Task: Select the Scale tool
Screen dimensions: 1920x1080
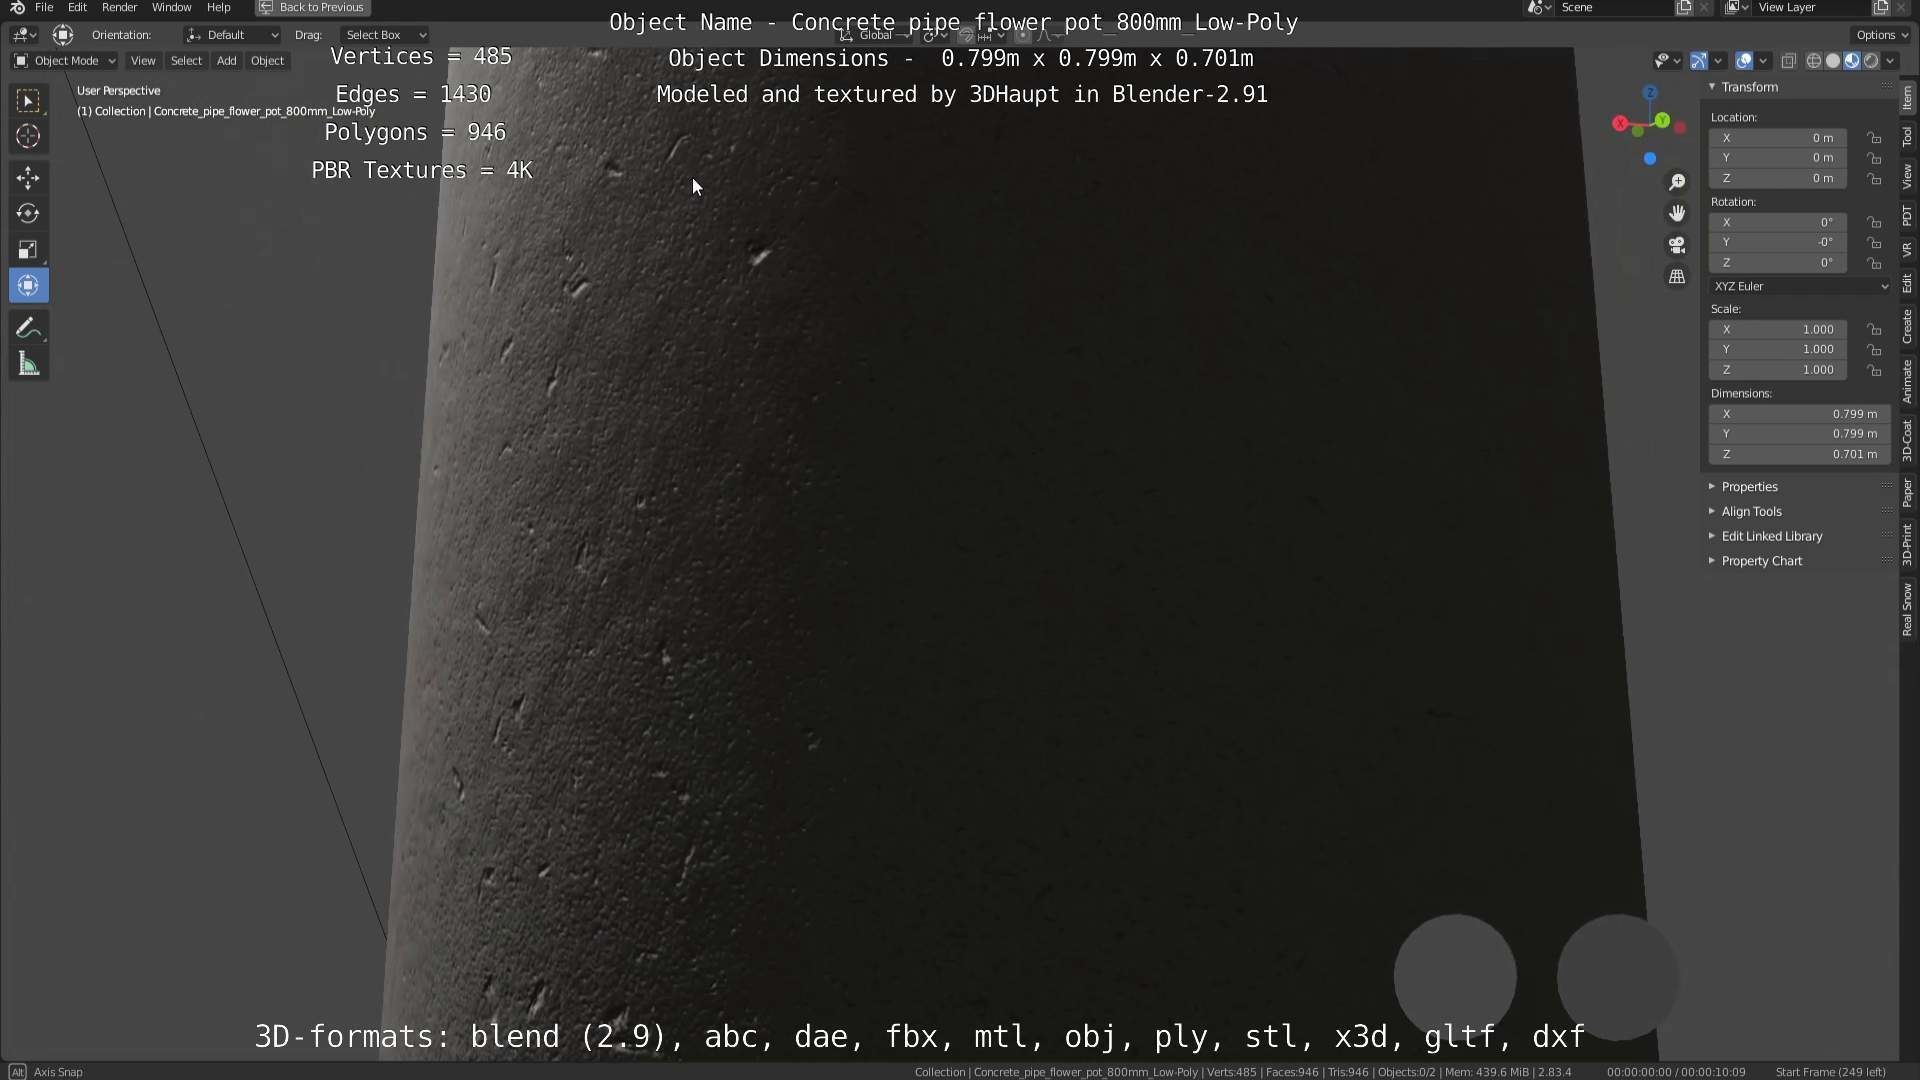Action: click(x=28, y=250)
